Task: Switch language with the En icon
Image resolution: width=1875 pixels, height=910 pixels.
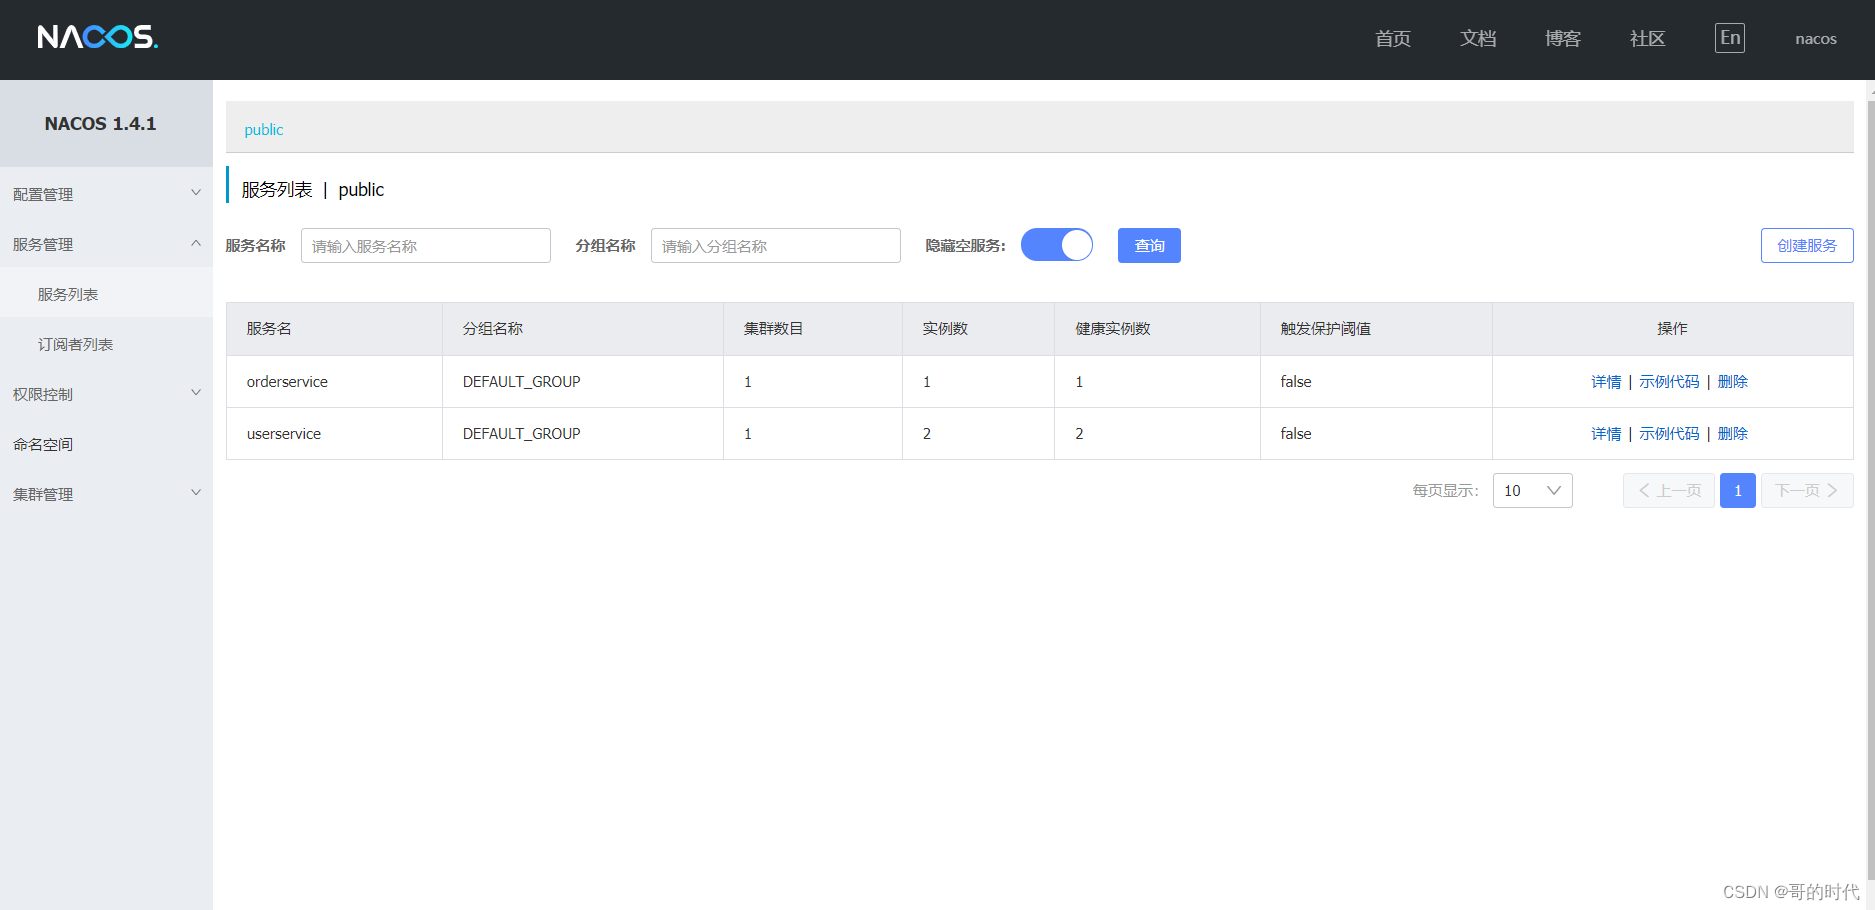Action: 1730,38
